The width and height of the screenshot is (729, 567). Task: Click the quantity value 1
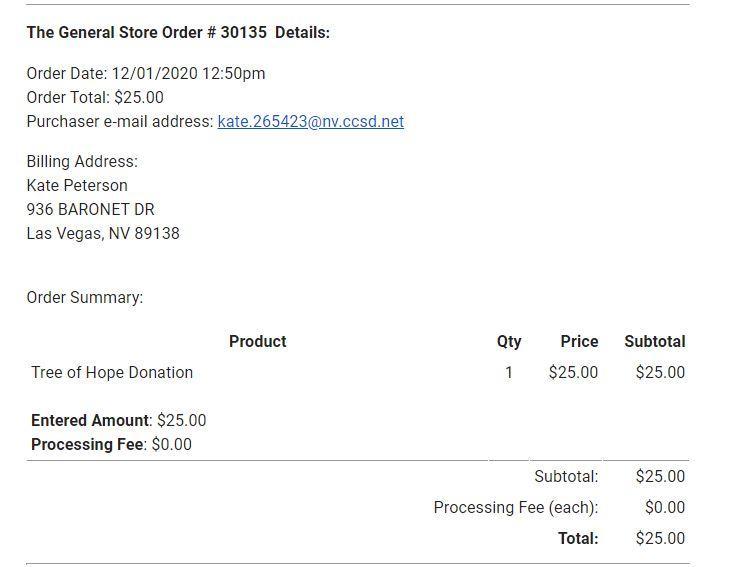[509, 373]
